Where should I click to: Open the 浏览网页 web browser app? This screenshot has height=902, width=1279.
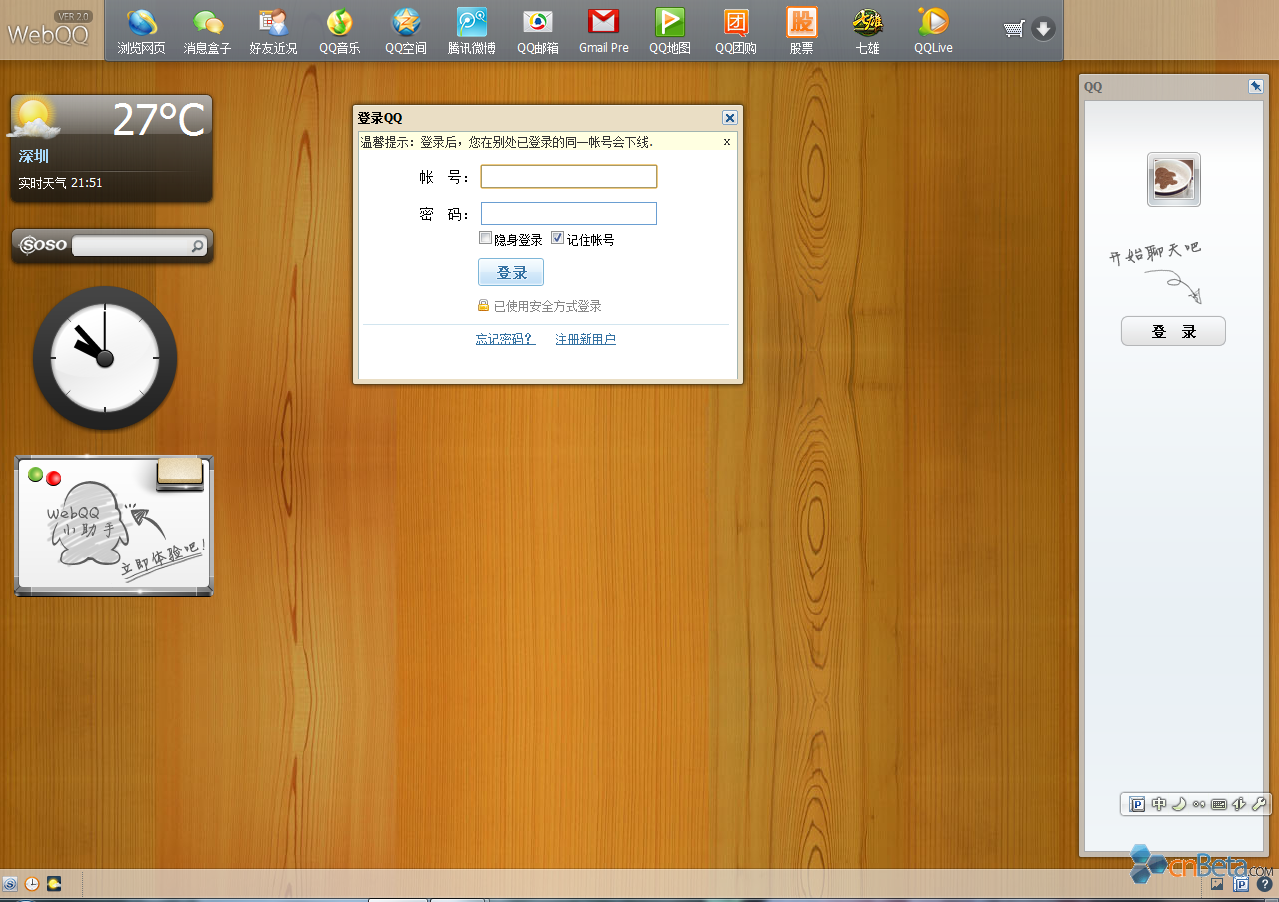141,30
